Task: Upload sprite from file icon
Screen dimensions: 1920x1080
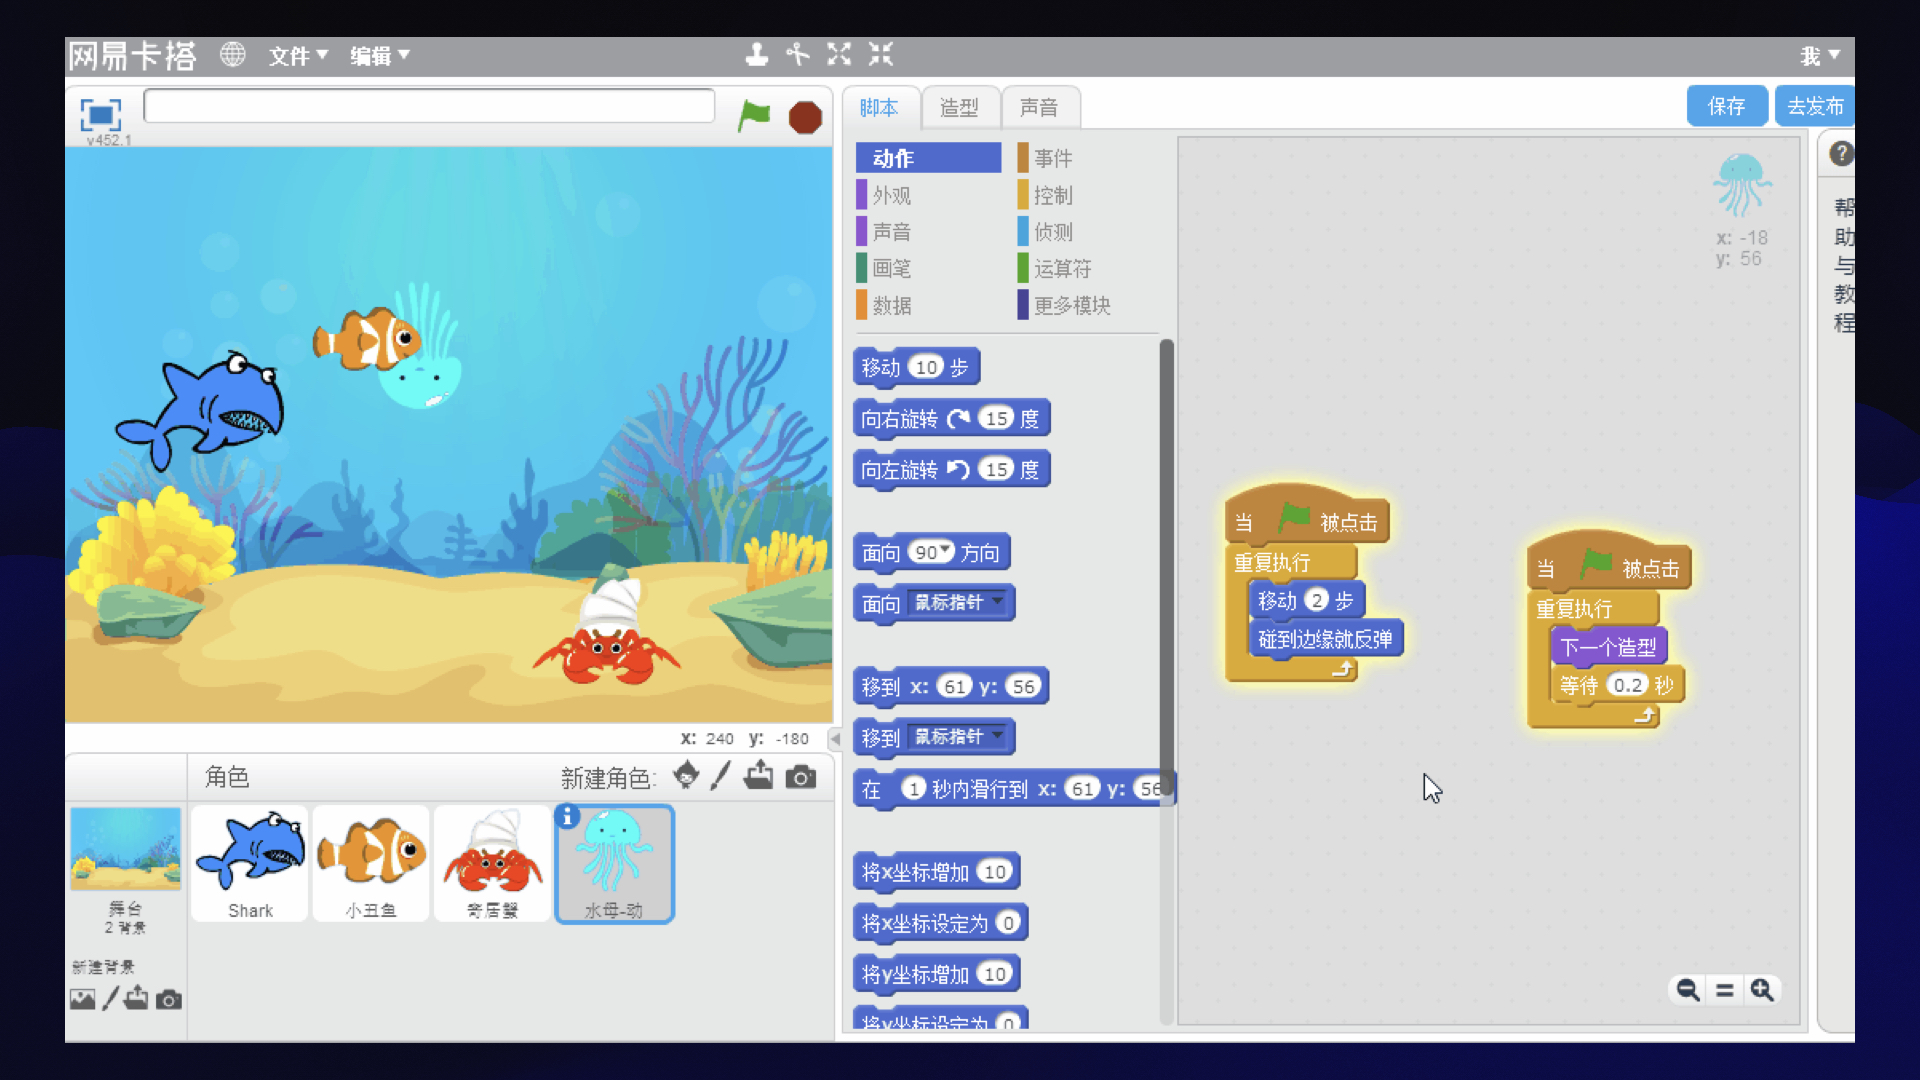Action: point(759,776)
